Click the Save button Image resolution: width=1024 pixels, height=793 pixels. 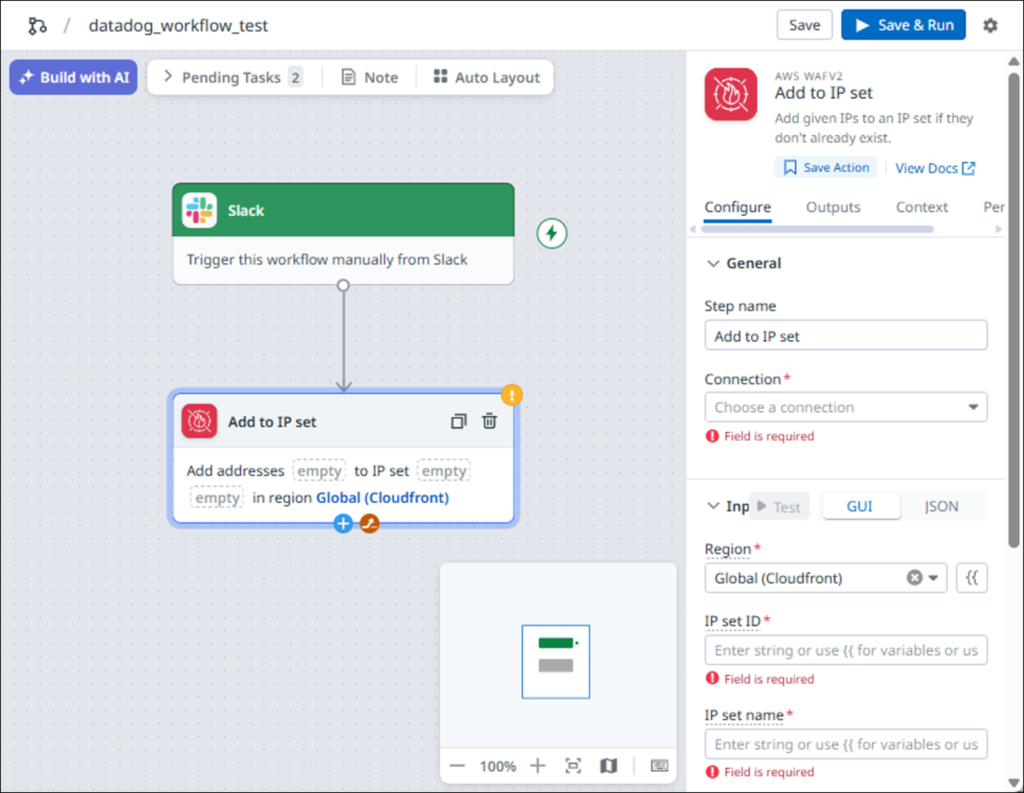(x=804, y=25)
